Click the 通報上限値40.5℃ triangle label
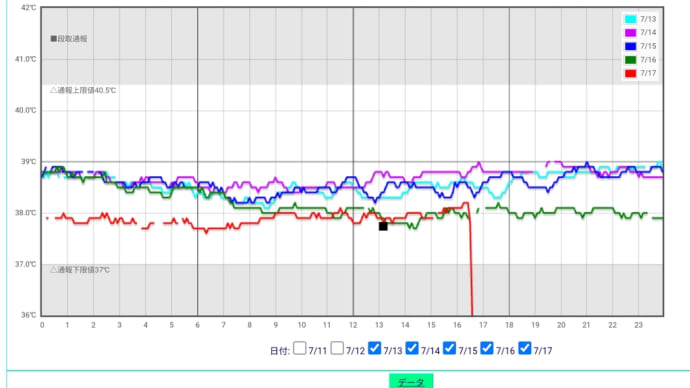 83,90
